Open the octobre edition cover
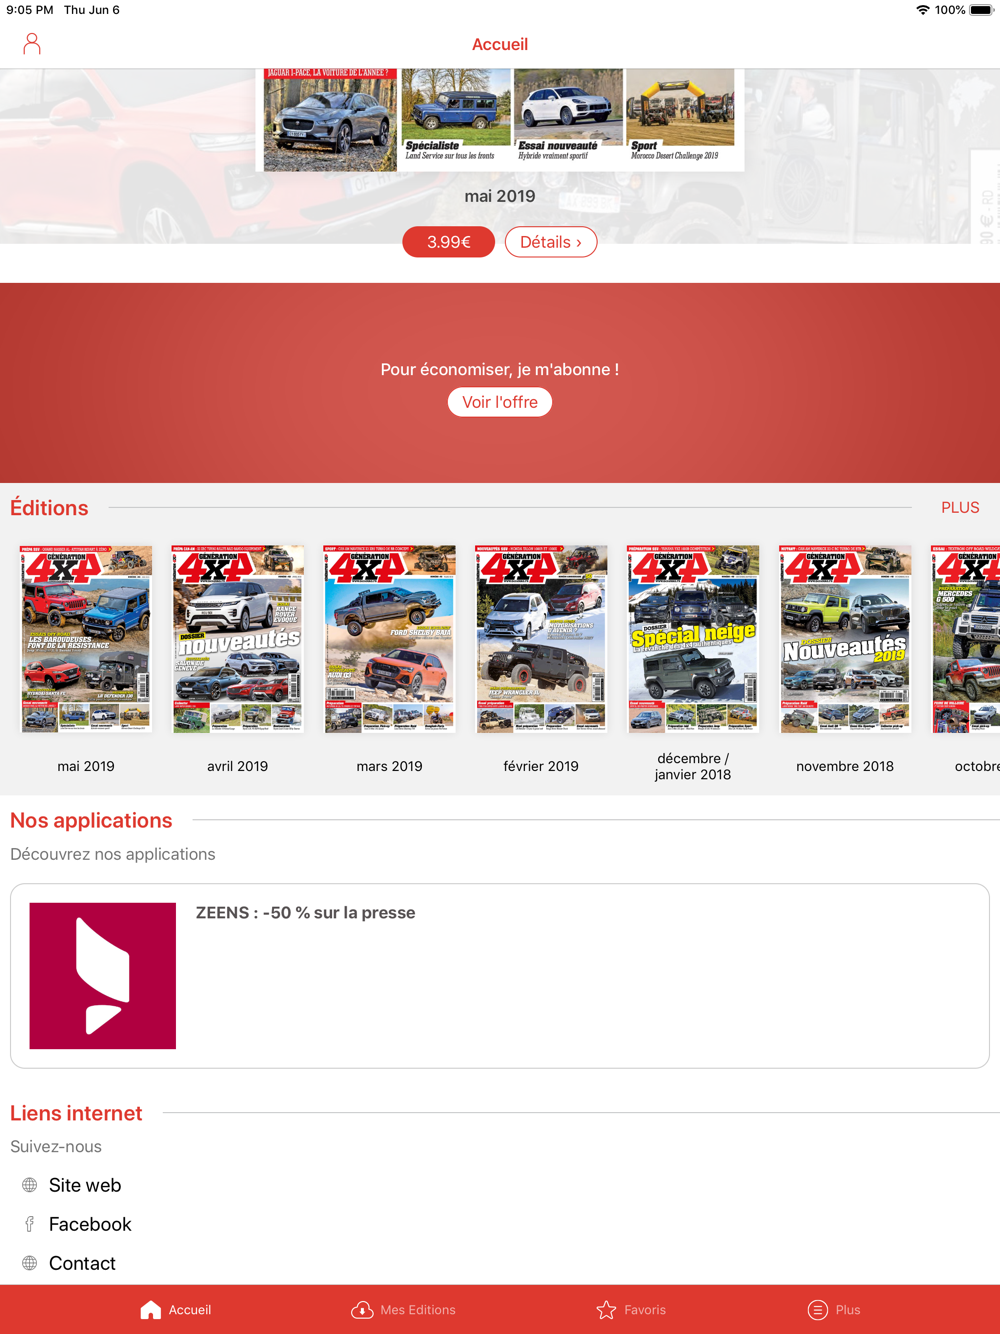 coord(966,639)
